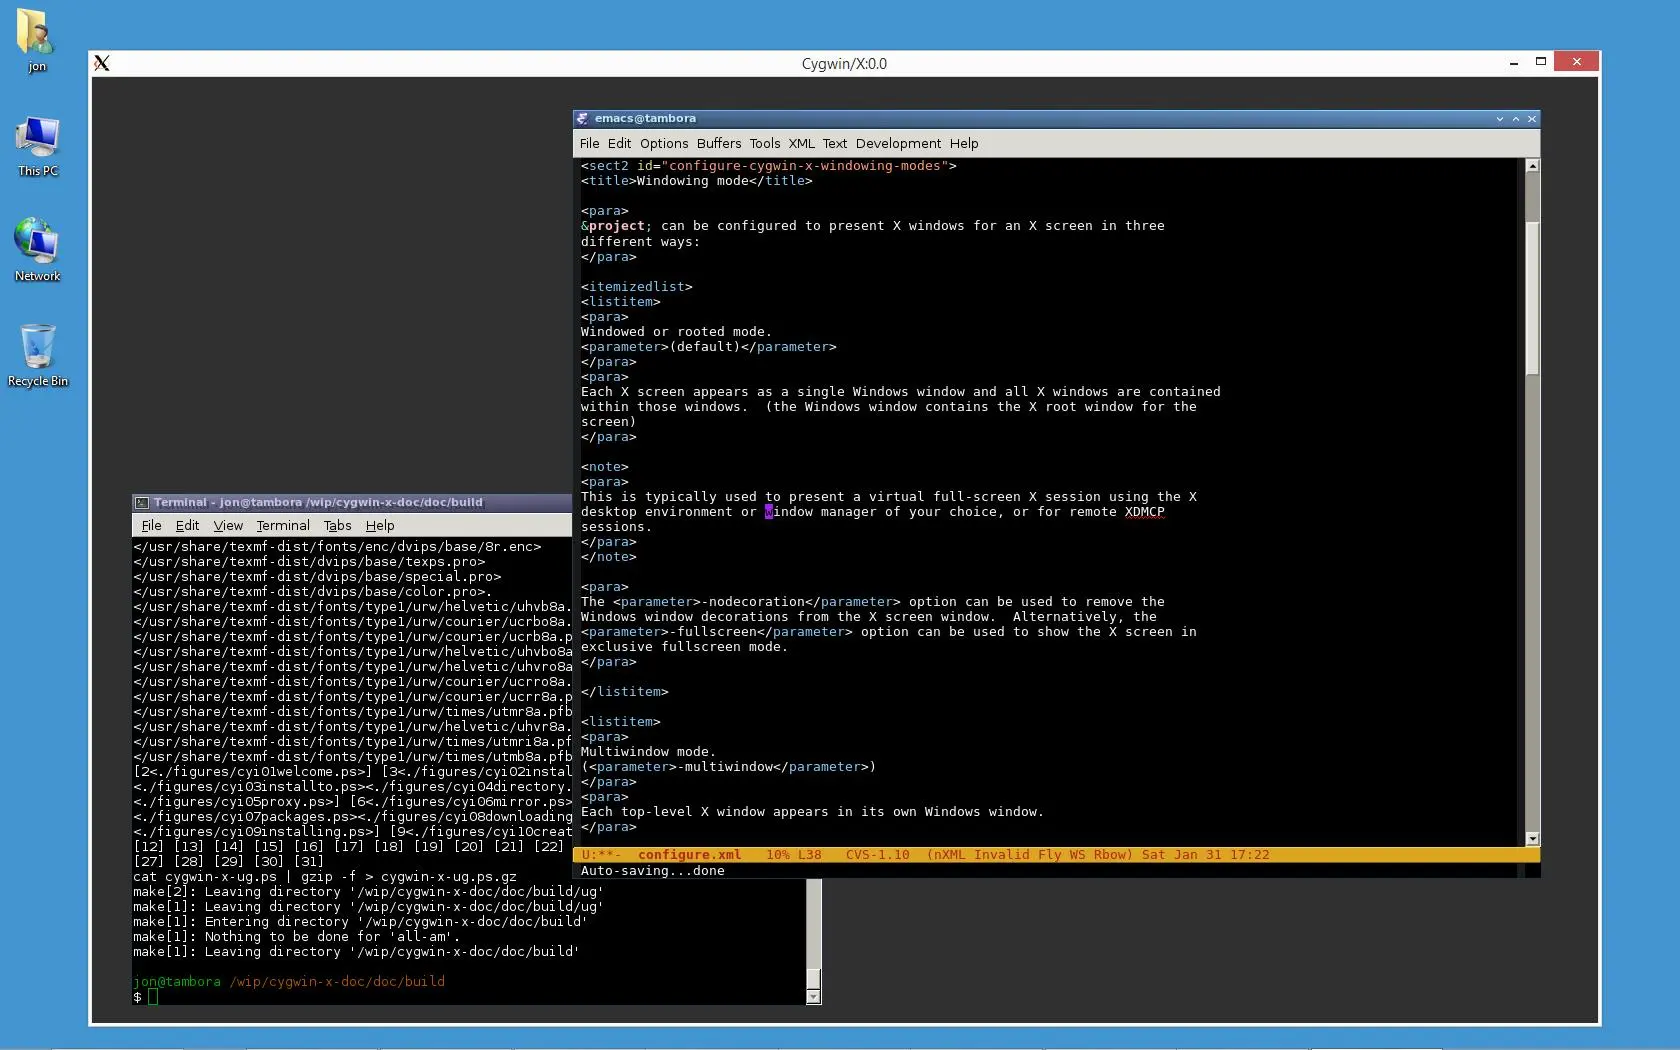This screenshot has width=1680, height=1050.
Task: Click the 'make[1]: Entering directory' terminal line
Action: pos(360,922)
